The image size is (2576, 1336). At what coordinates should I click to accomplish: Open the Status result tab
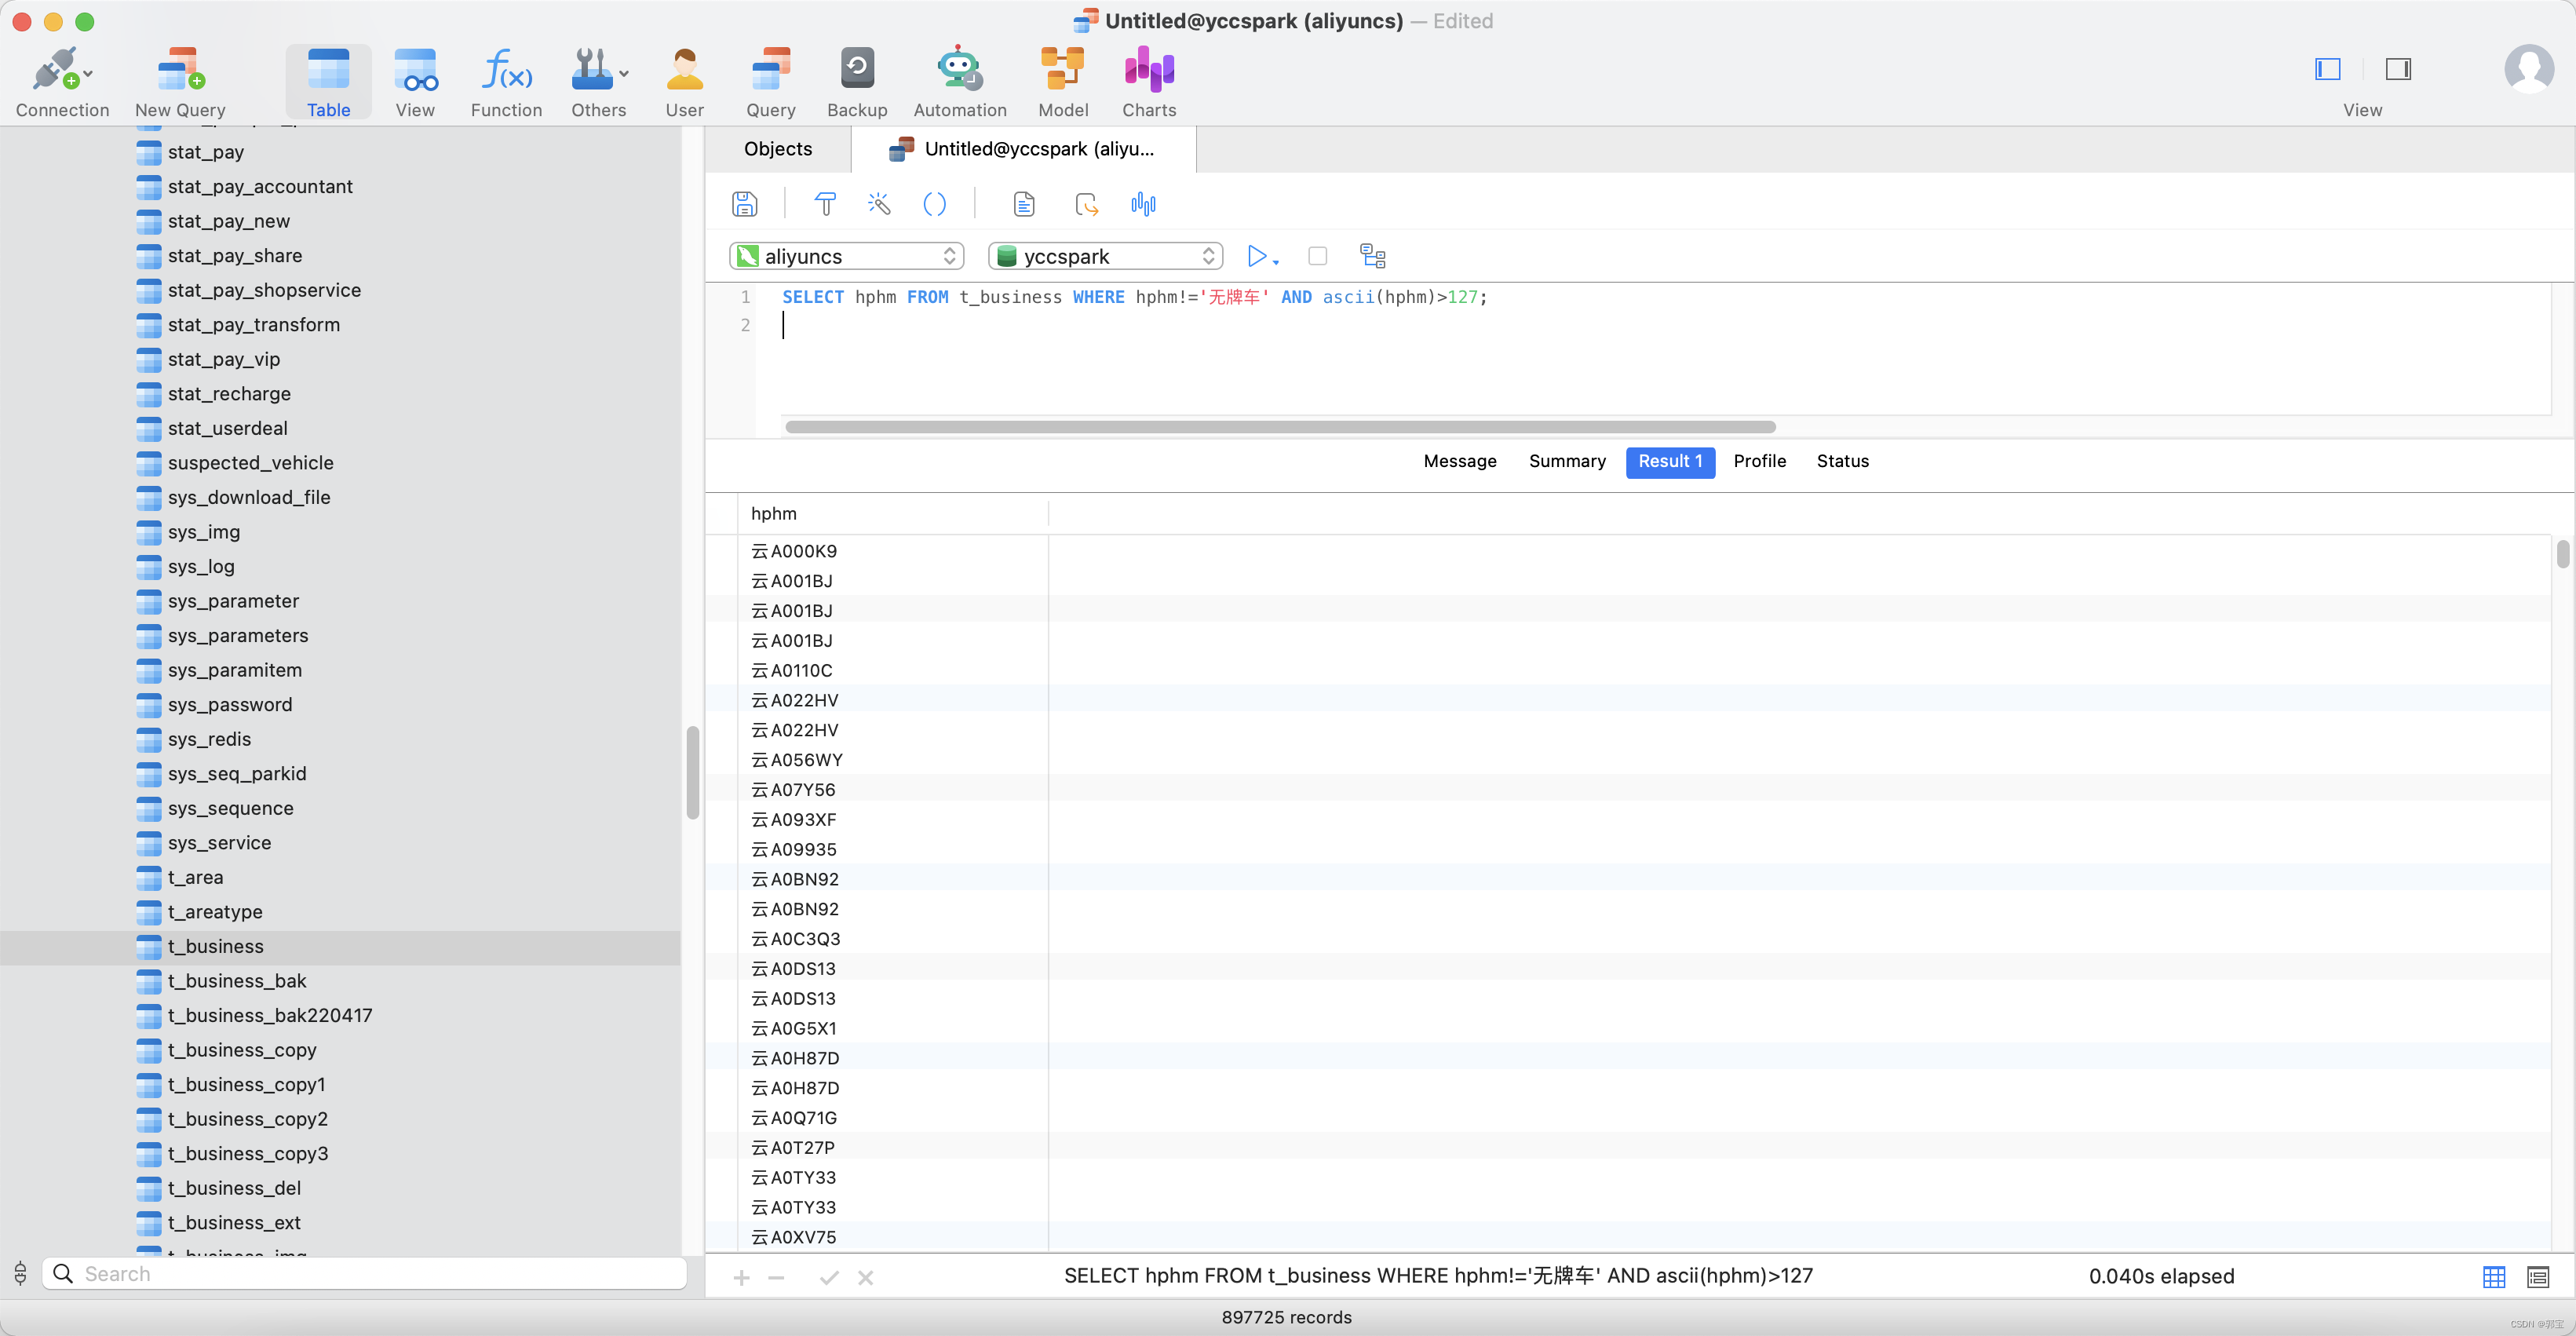[x=1842, y=461]
